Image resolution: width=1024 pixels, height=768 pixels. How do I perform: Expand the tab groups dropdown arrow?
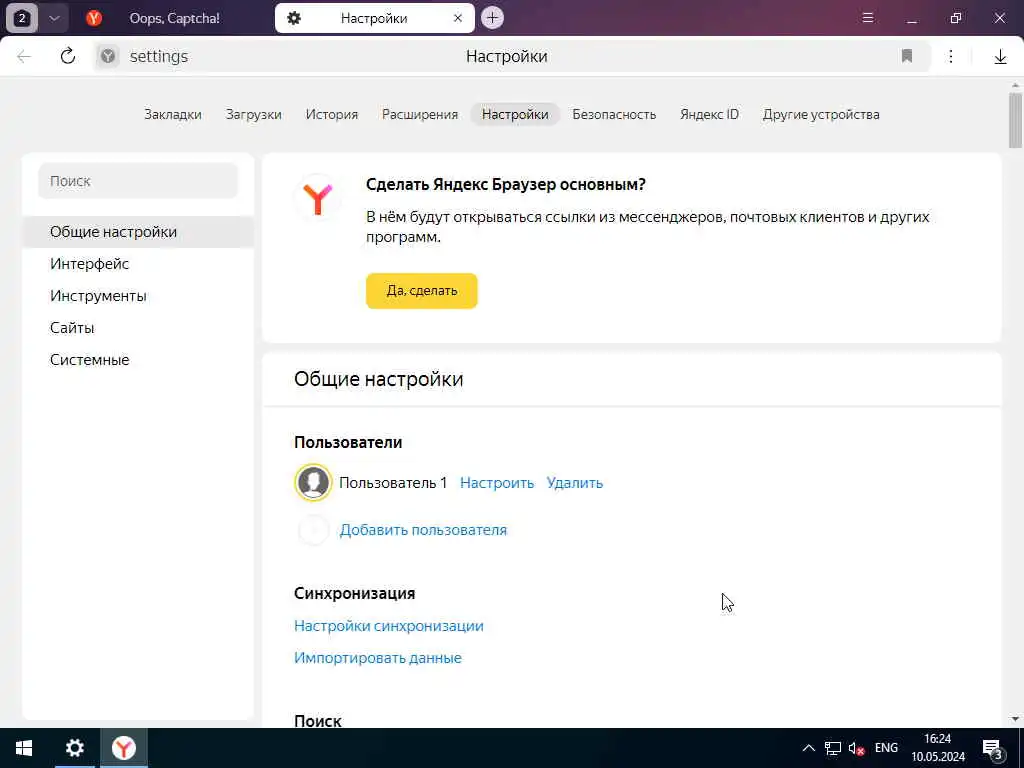coord(54,18)
